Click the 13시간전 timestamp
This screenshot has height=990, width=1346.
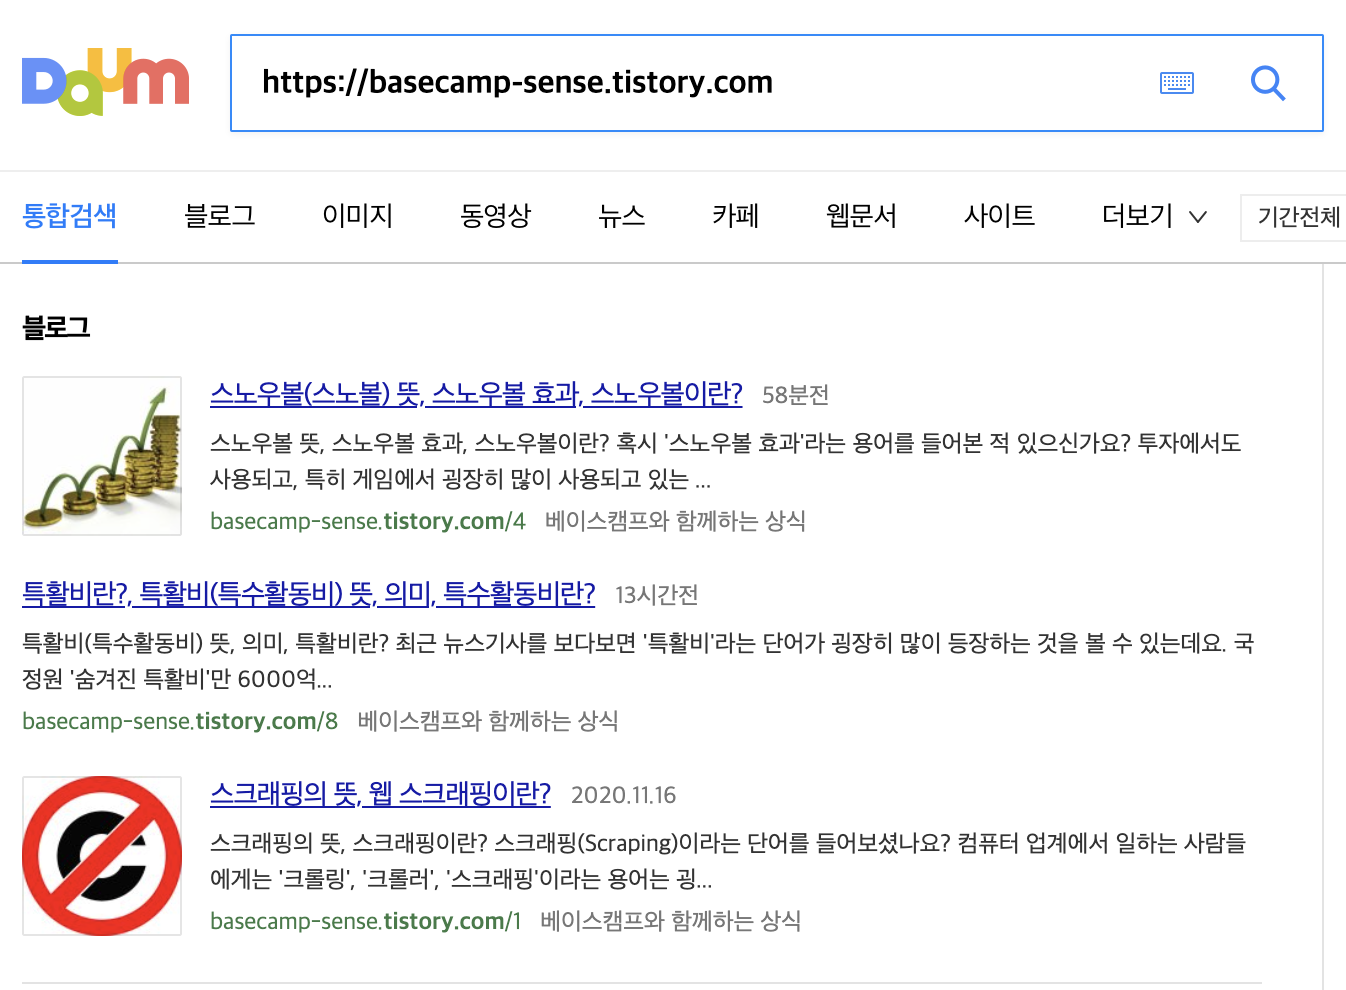[x=656, y=595]
